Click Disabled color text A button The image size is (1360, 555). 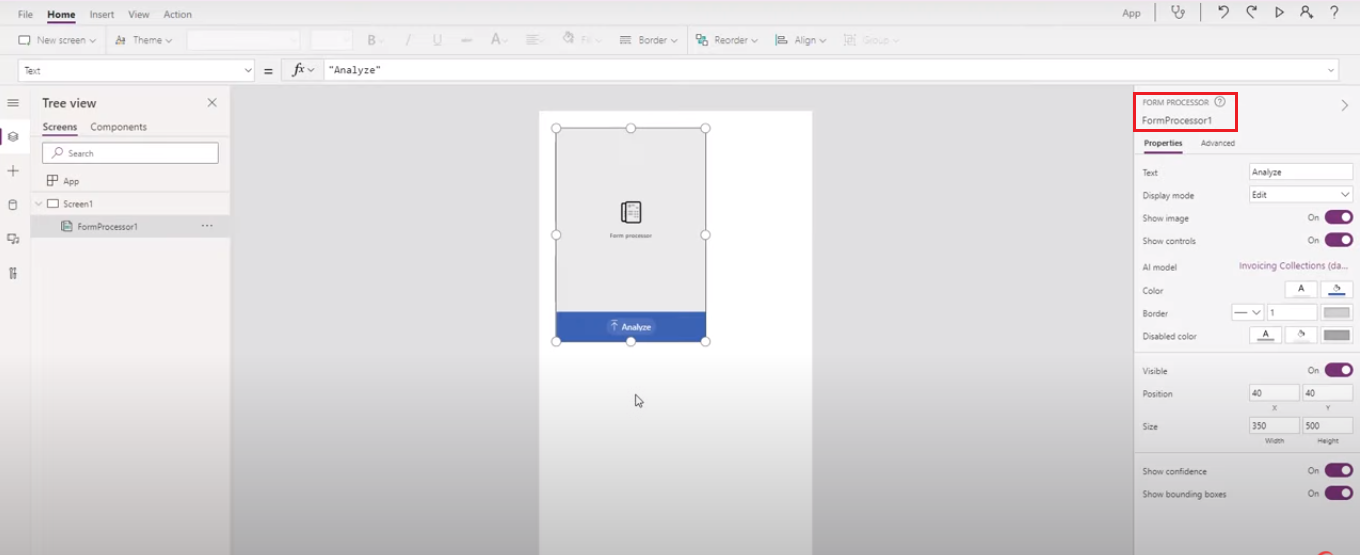point(1266,336)
